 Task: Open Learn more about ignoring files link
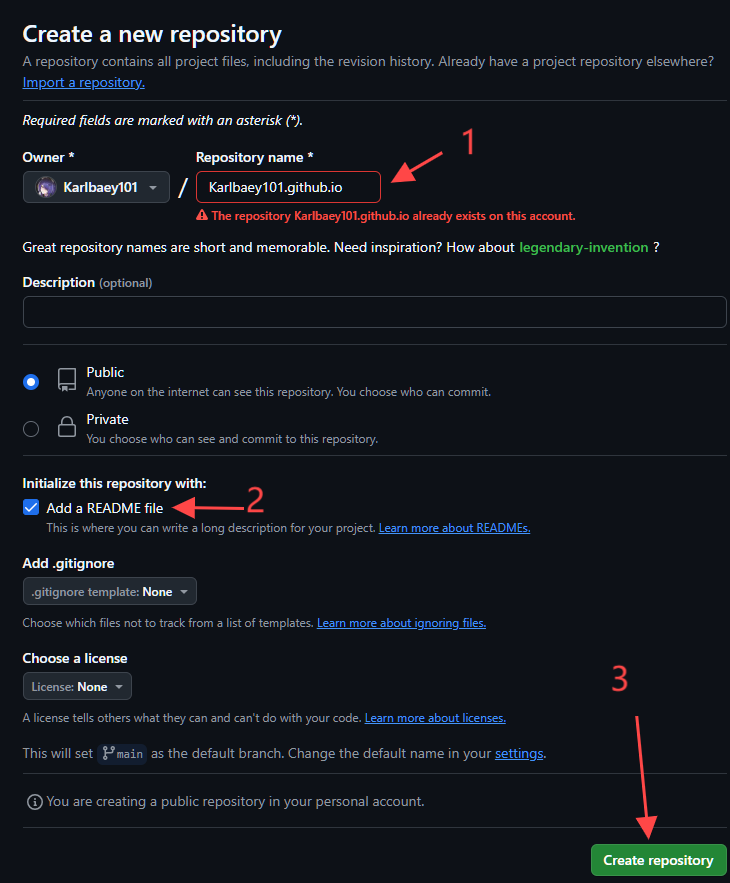401,623
